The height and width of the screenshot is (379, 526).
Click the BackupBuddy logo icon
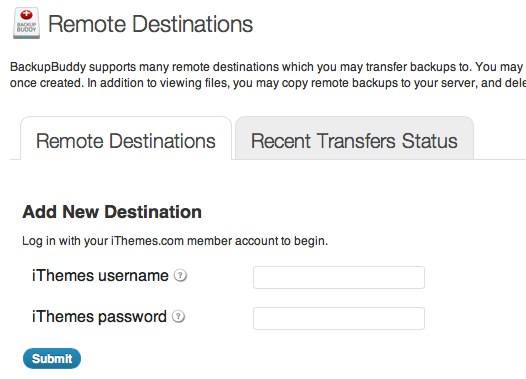point(27,23)
